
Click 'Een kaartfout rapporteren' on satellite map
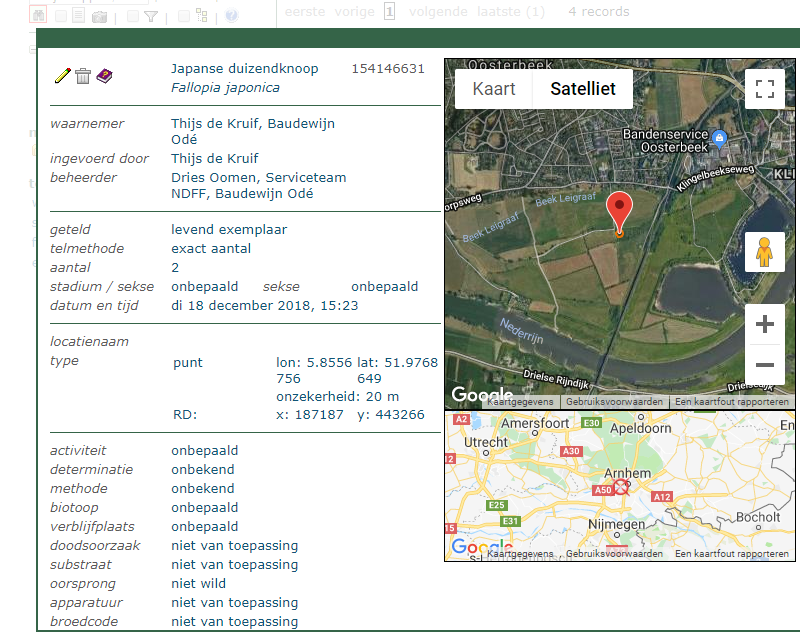732,402
